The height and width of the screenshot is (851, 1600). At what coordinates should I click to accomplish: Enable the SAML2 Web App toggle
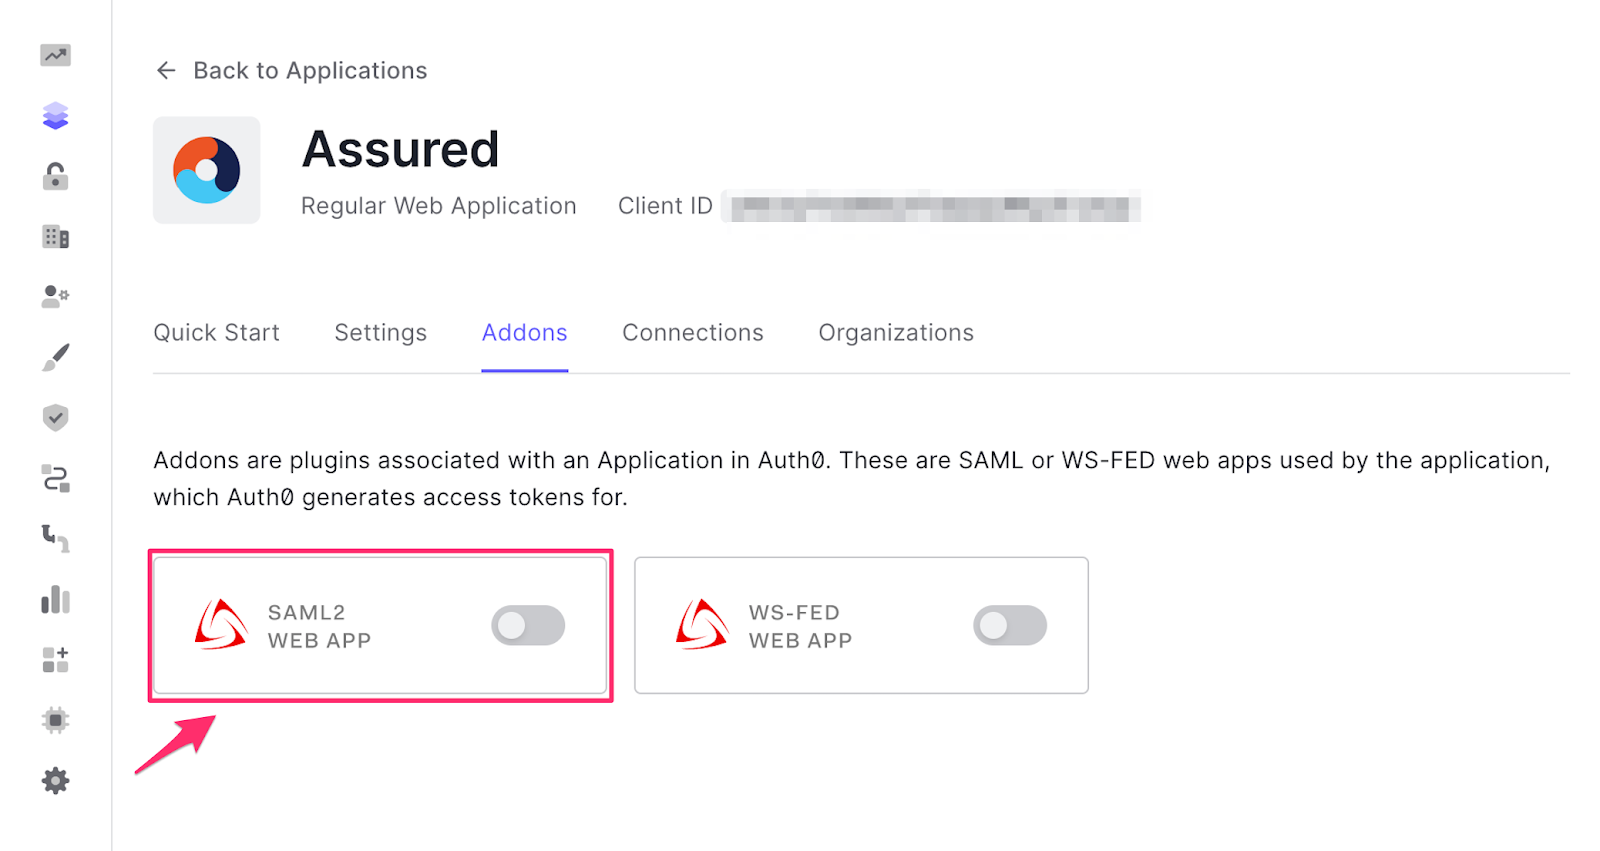tap(528, 625)
